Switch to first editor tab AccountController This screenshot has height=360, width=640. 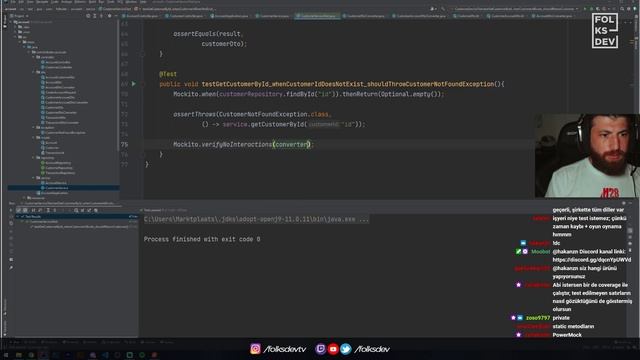click(x=140, y=16)
